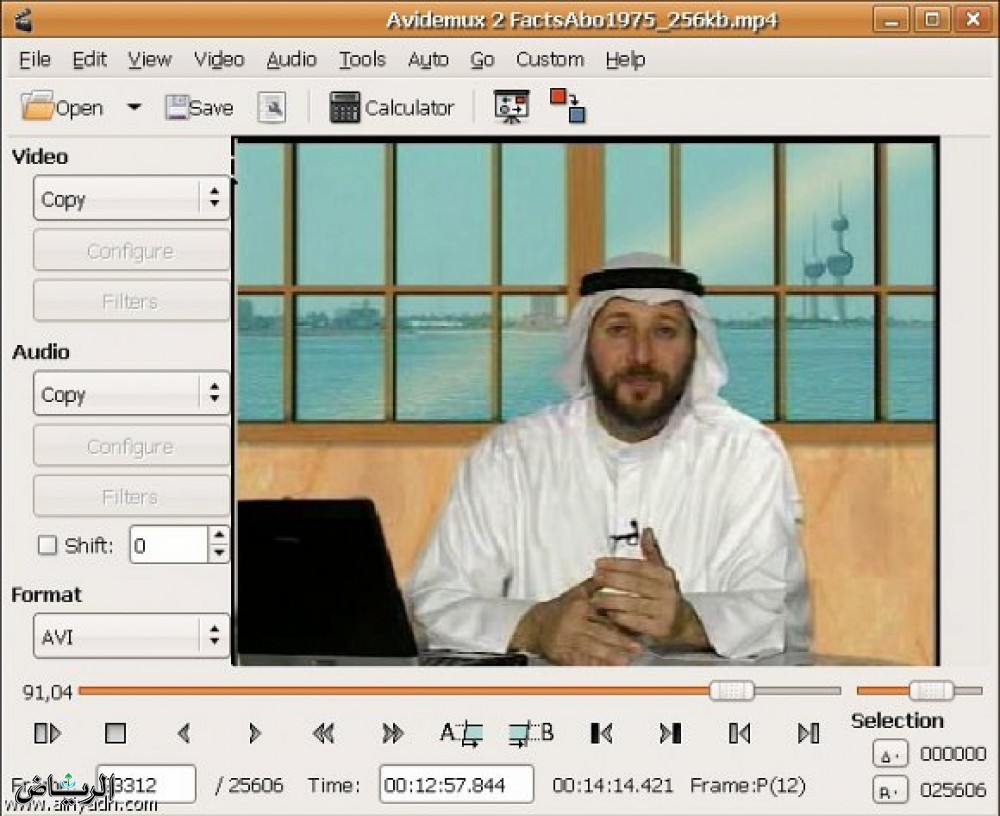The width and height of the screenshot is (1000, 816).
Task: Click the Time input field 00:12:57.844
Action: click(x=457, y=784)
